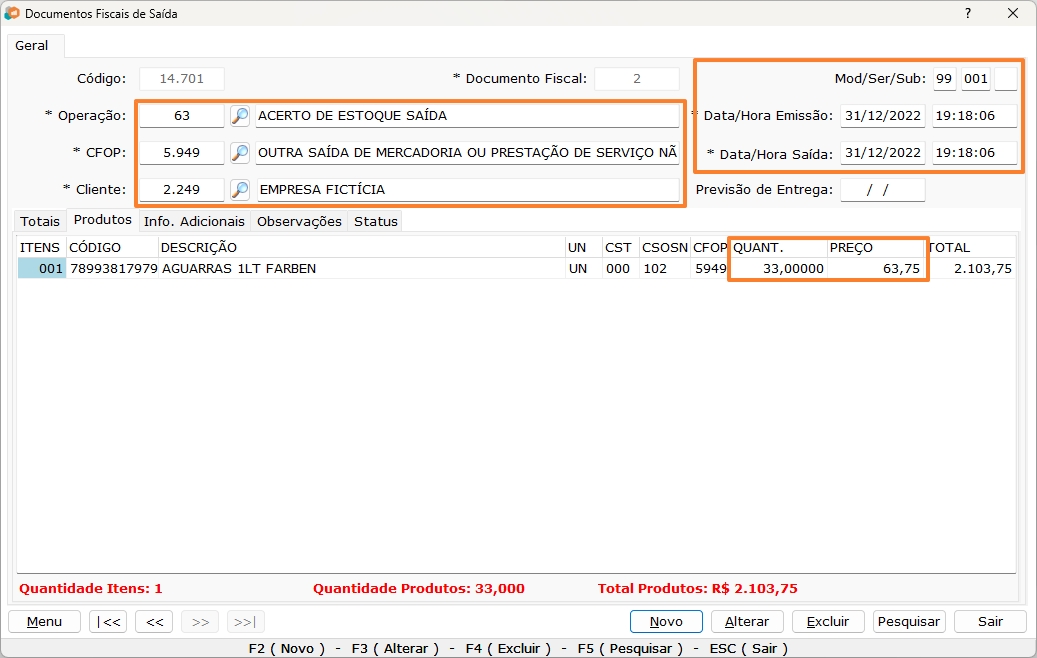This screenshot has height=658, width=1037.
Task: Open the Info. Adicionais tab
Action: pyautogui.click(x=194, y=221)
